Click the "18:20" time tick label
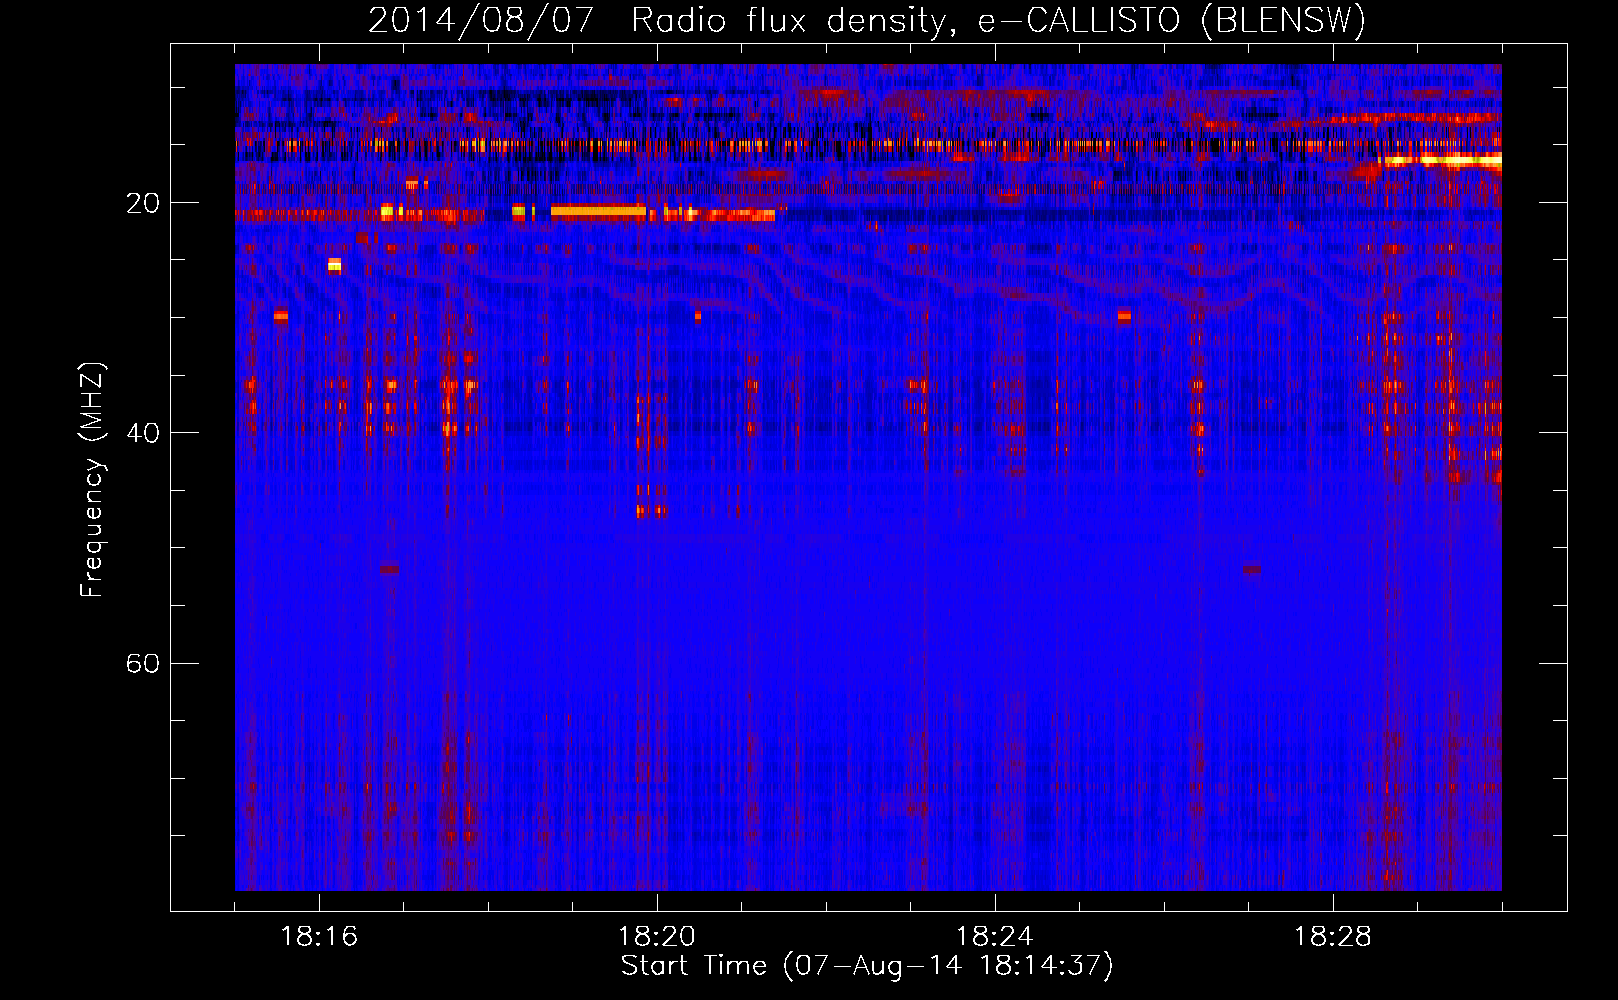1618x1000 pixels. (x=657, y=937)
